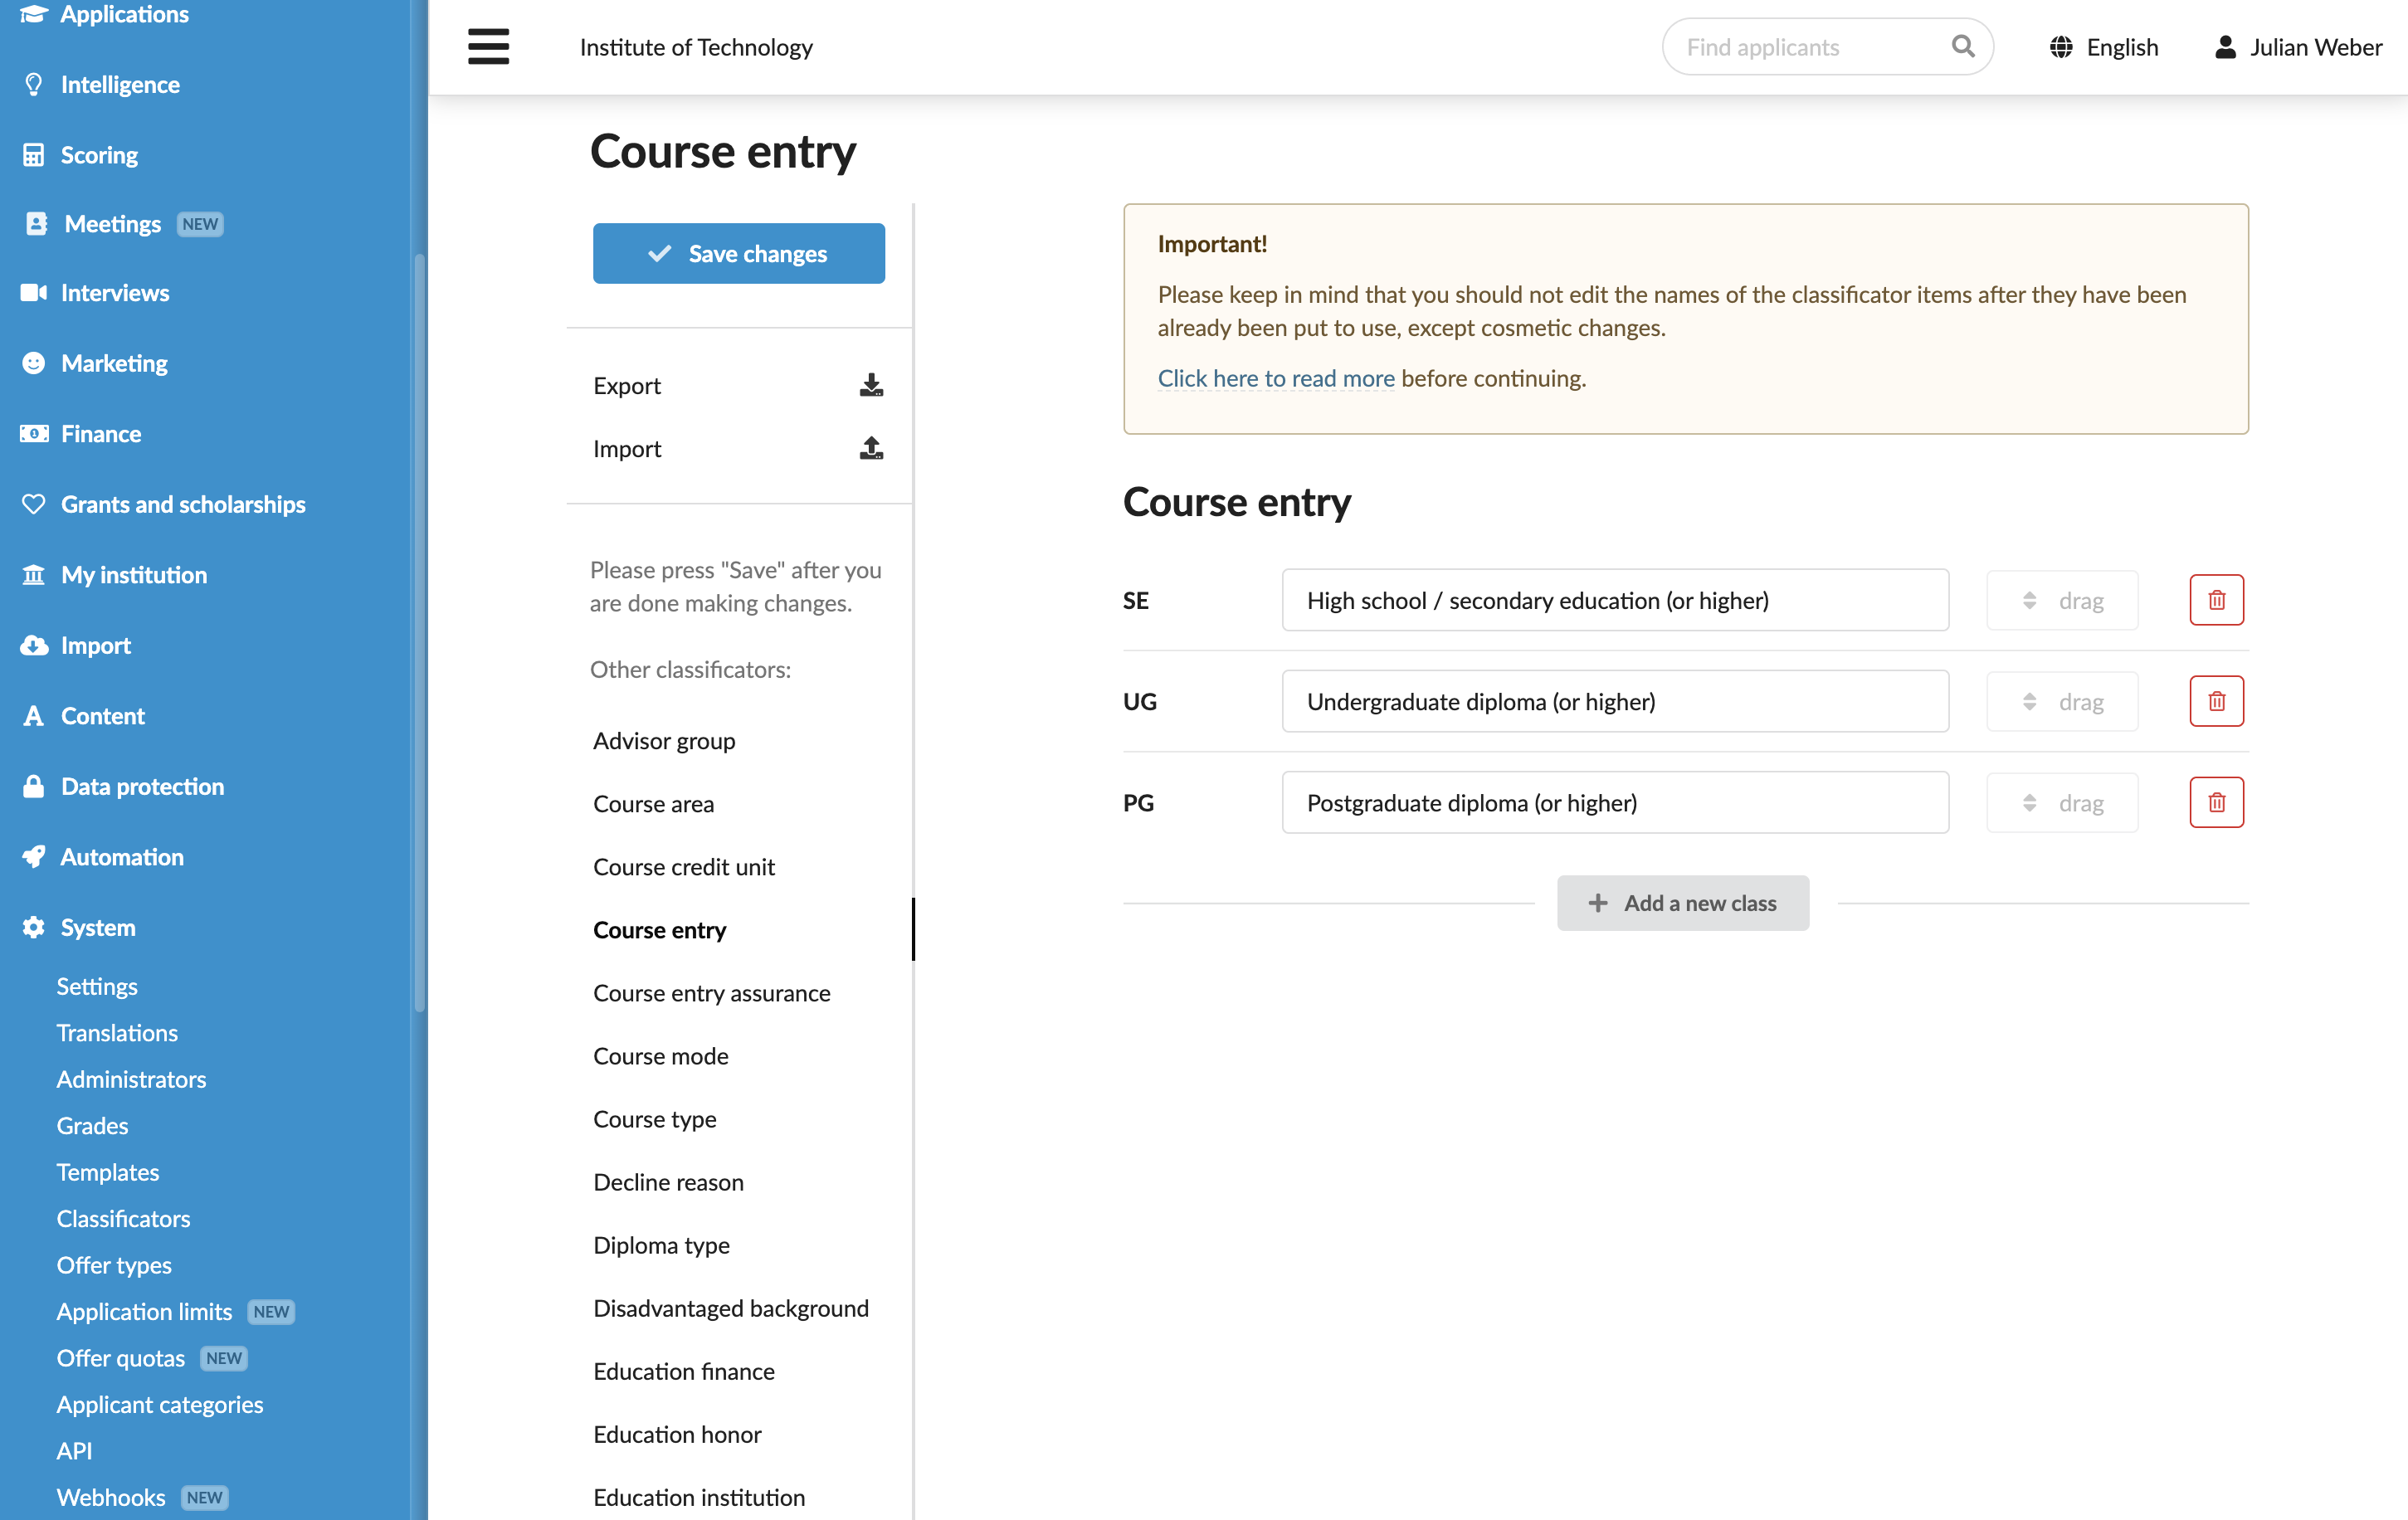Open the 'Click here to read more' link
2408x1520 pixels.
pos(1276,378)
